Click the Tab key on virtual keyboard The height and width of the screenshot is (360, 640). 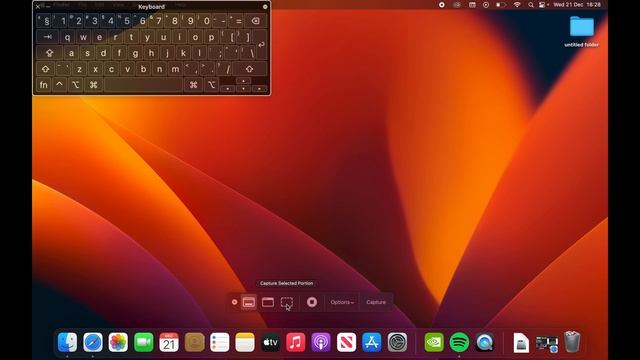(47, 37)
